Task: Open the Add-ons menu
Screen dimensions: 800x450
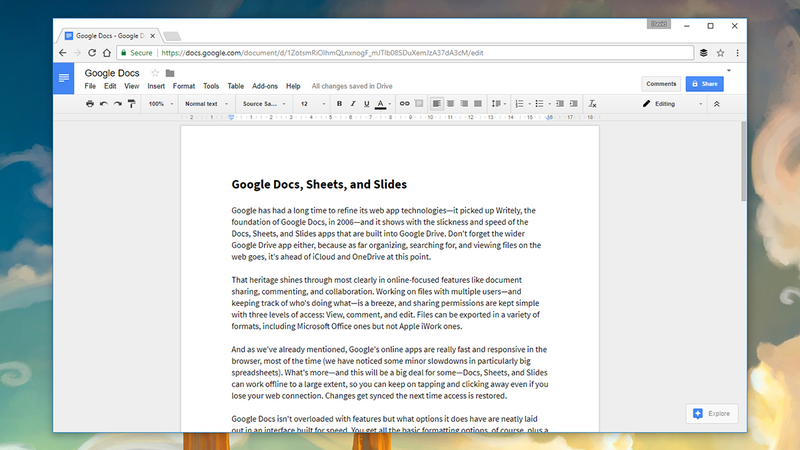Action: click(265, 86)
